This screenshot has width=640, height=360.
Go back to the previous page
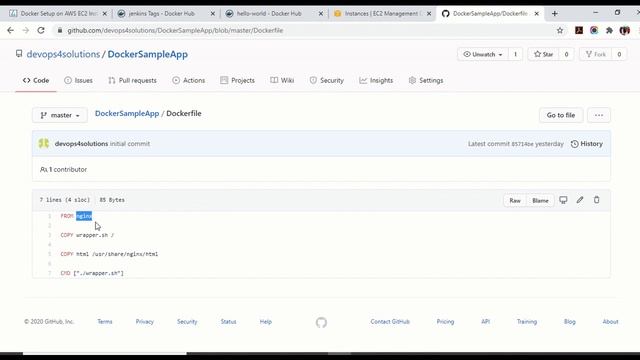[11, 30]
